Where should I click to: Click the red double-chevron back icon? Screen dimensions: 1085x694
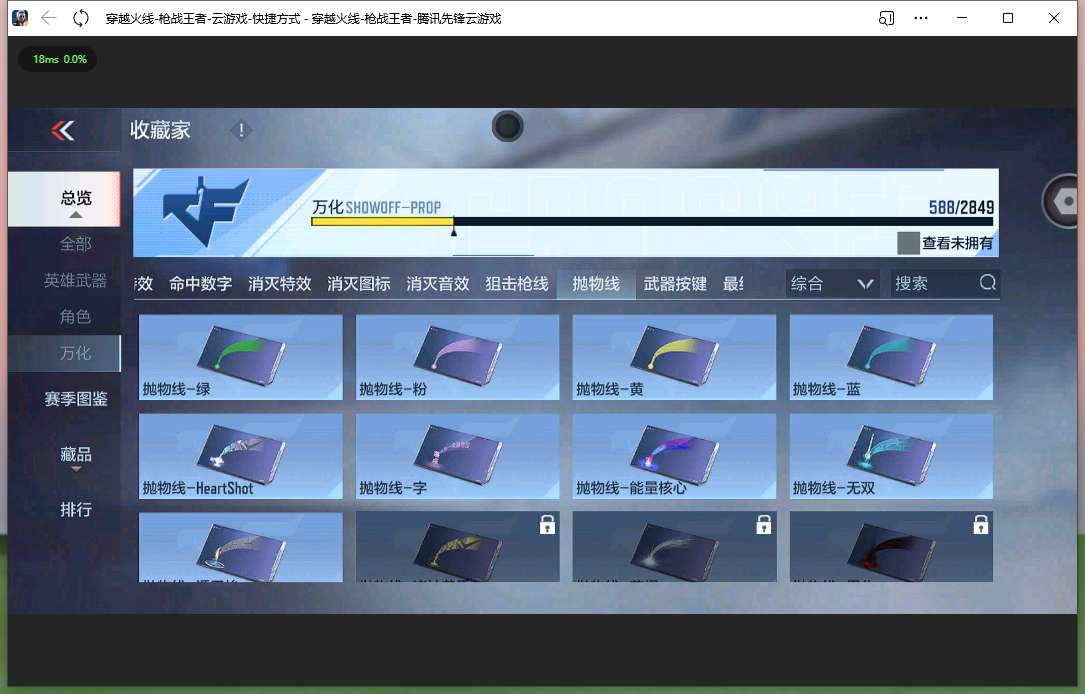coord(63,130)
